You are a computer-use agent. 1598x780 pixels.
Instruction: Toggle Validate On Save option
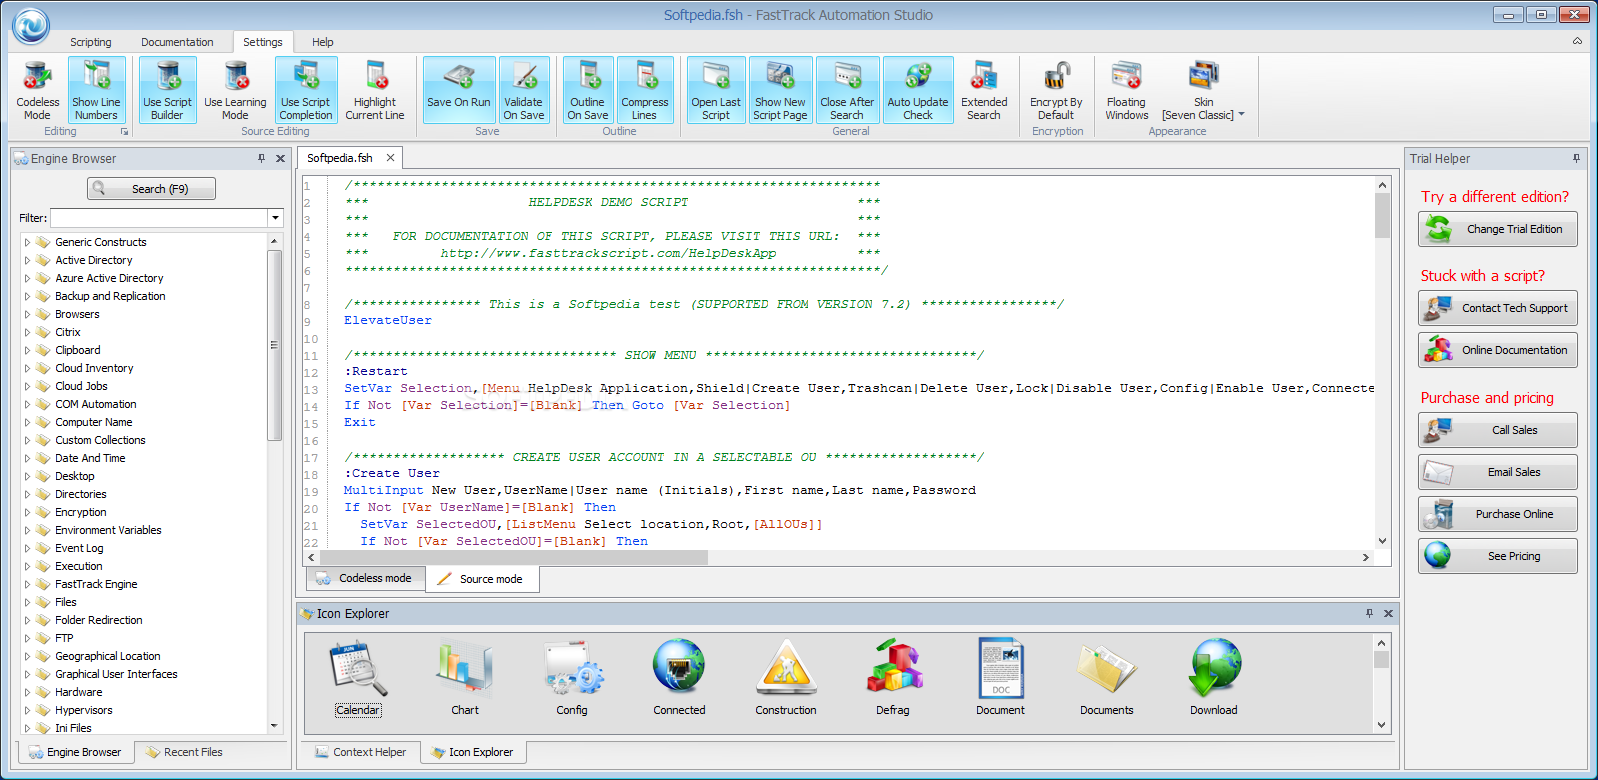pyautogui.click(x=524, y=90)
